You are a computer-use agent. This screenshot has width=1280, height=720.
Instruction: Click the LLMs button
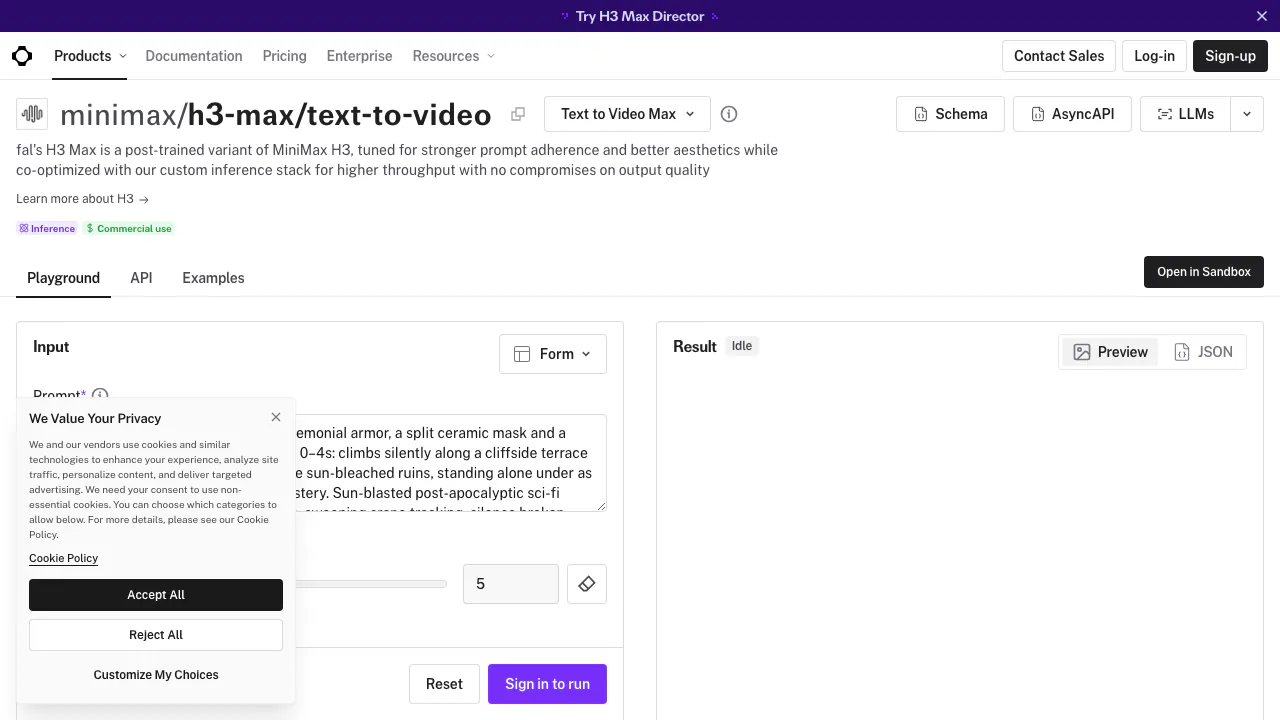pyautogui.click(x=1186, y=114)
